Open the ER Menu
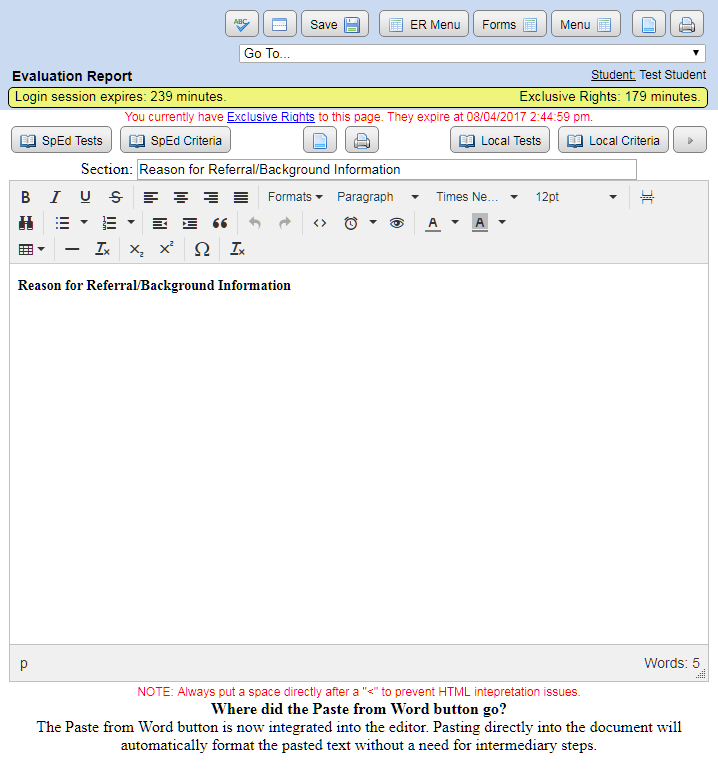The height and width of the screenshot is (784, 718). (x=424, y=25)
